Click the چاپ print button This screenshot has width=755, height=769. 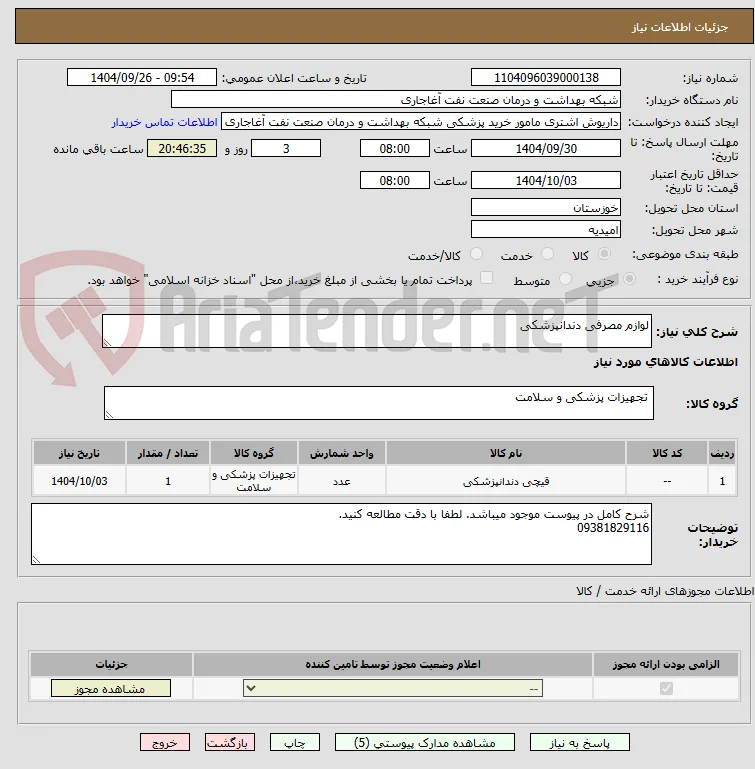[294, 743]
